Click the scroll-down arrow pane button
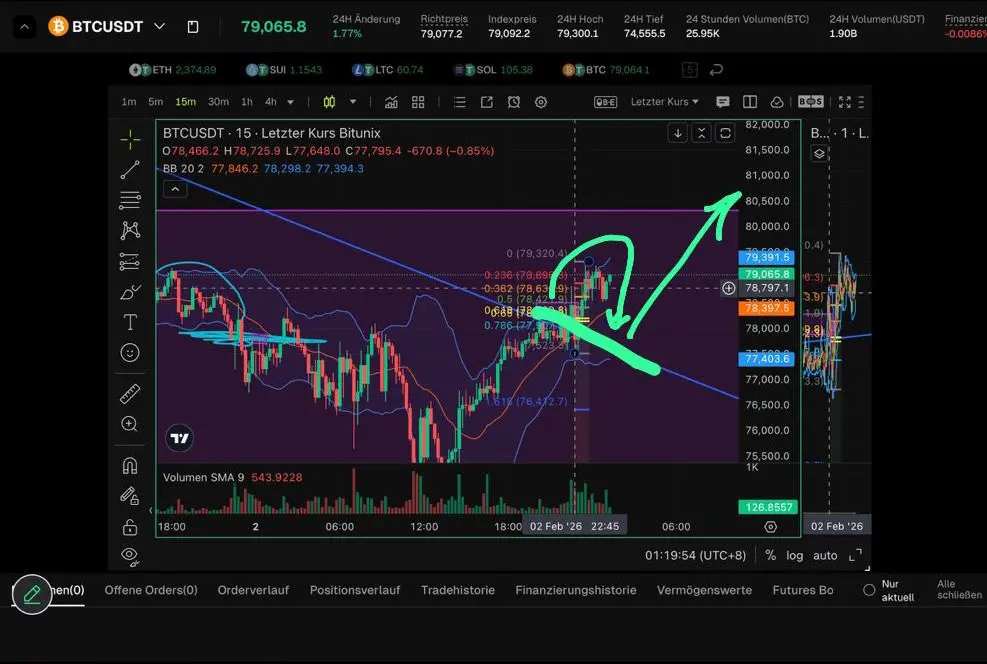 (677, 133)
